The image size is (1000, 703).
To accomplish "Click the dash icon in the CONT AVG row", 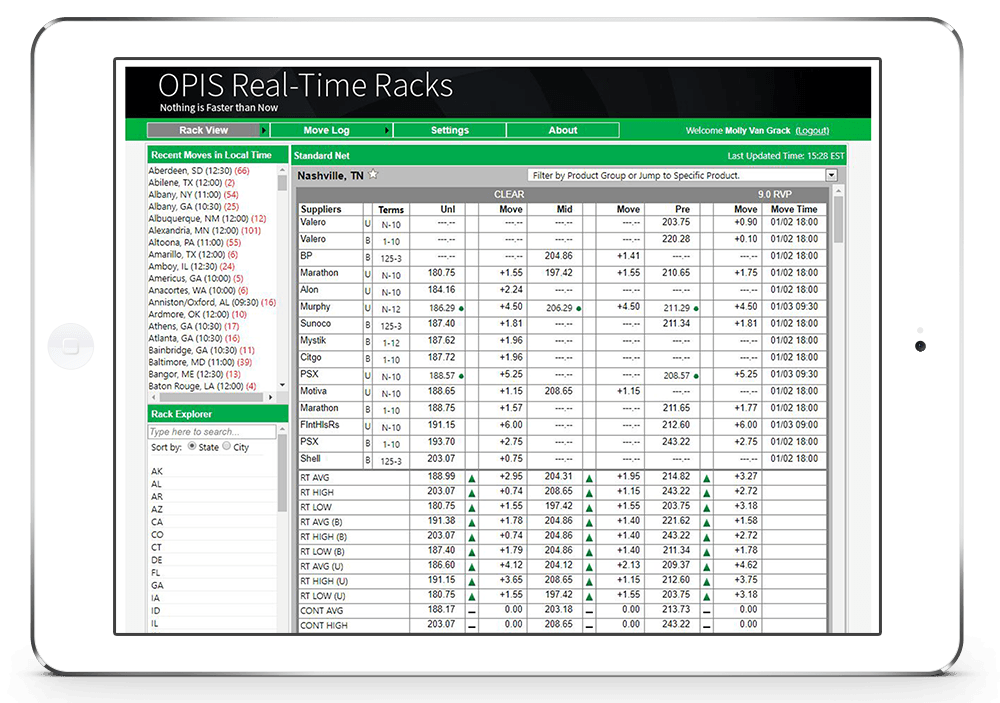I will (x=471, y=610).
